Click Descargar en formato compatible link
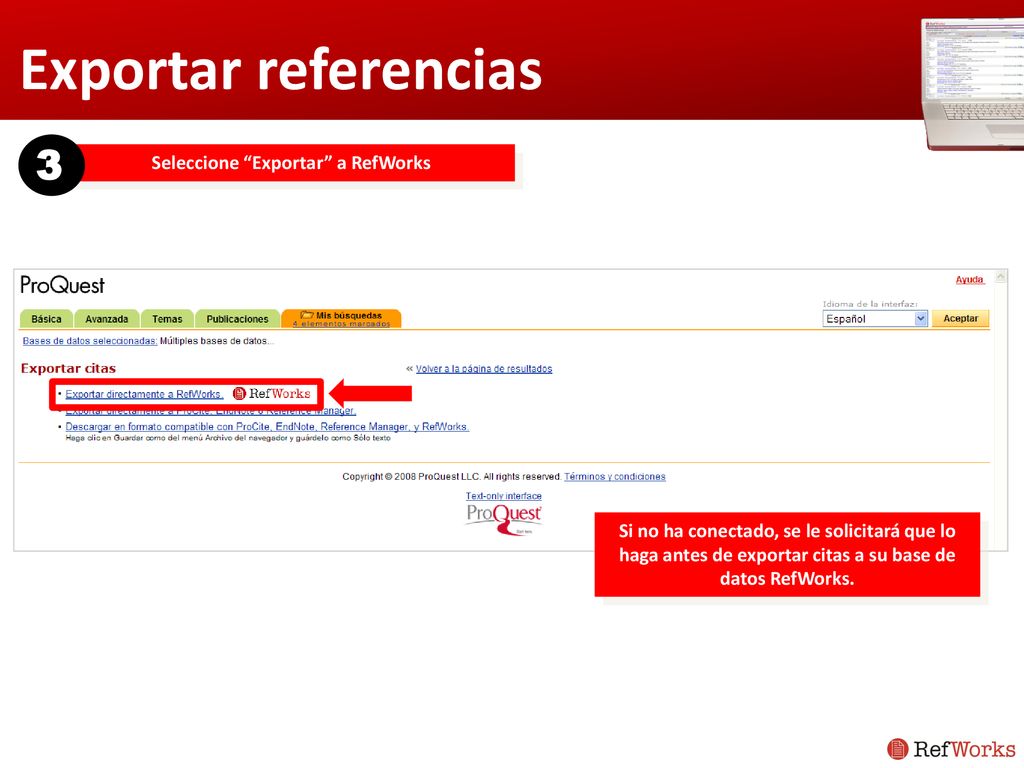Viewport: 1024px width, 768px height. [267, 426]
